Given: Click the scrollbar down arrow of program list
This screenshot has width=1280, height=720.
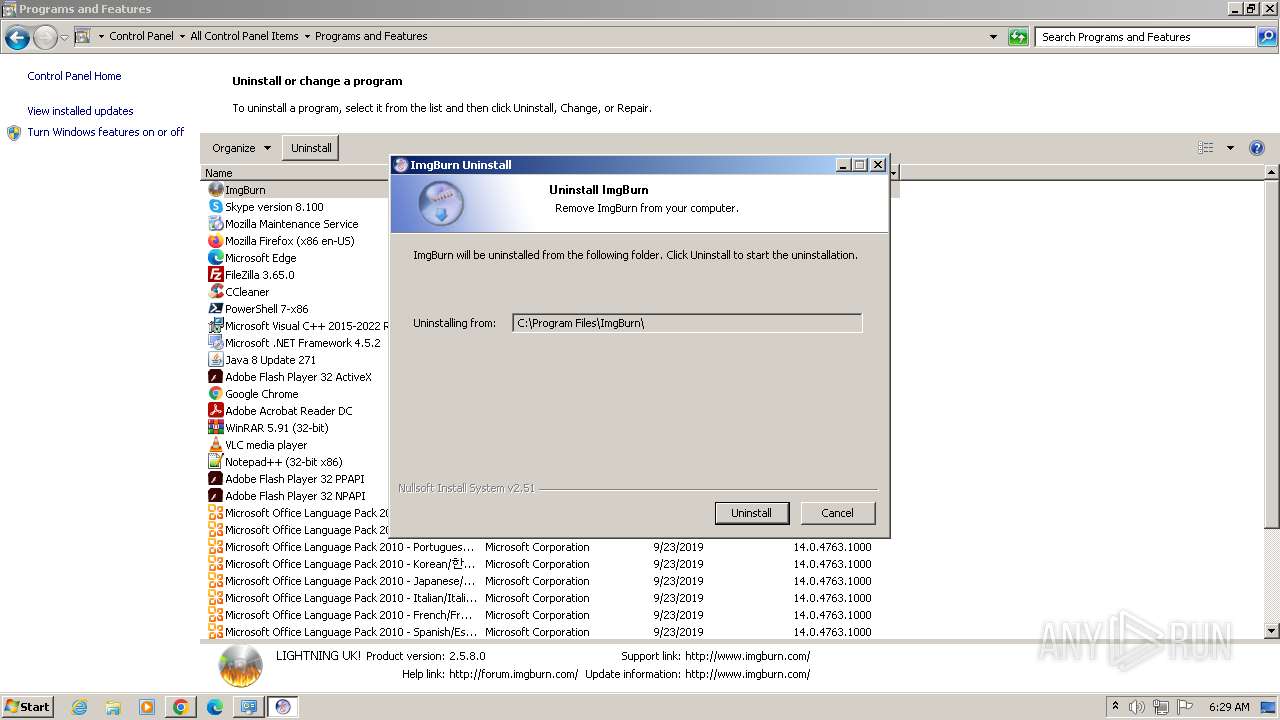Looking at the screenshot, I should (1272, 631).
